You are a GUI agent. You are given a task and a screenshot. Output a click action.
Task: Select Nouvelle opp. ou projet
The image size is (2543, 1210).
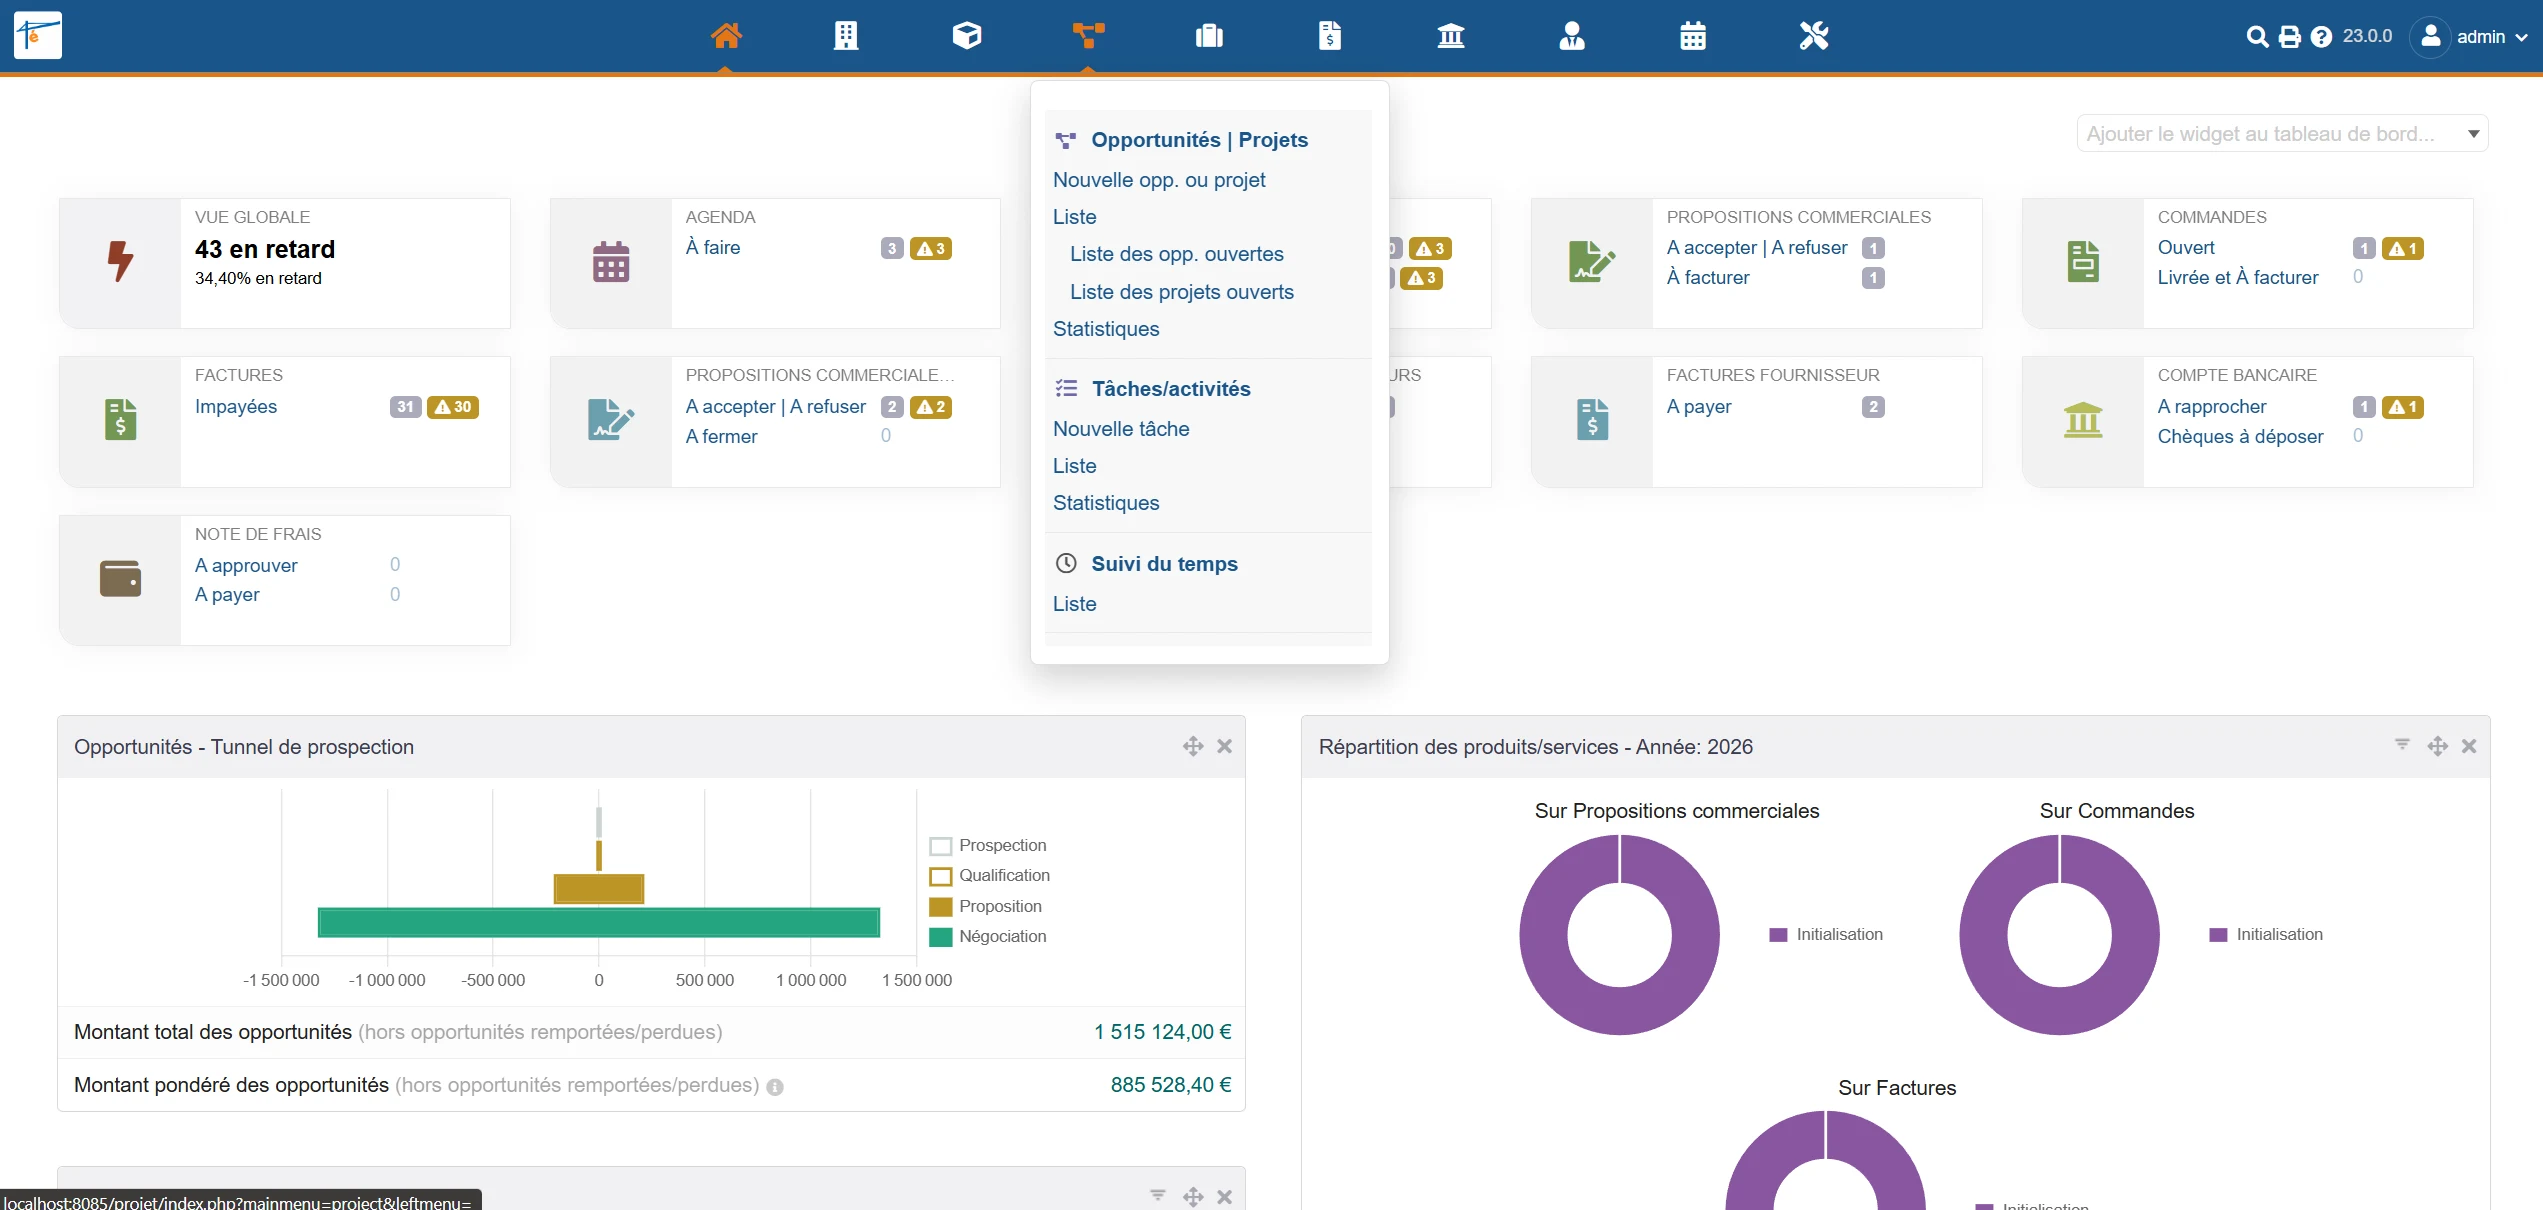(x=1159, y=180)
